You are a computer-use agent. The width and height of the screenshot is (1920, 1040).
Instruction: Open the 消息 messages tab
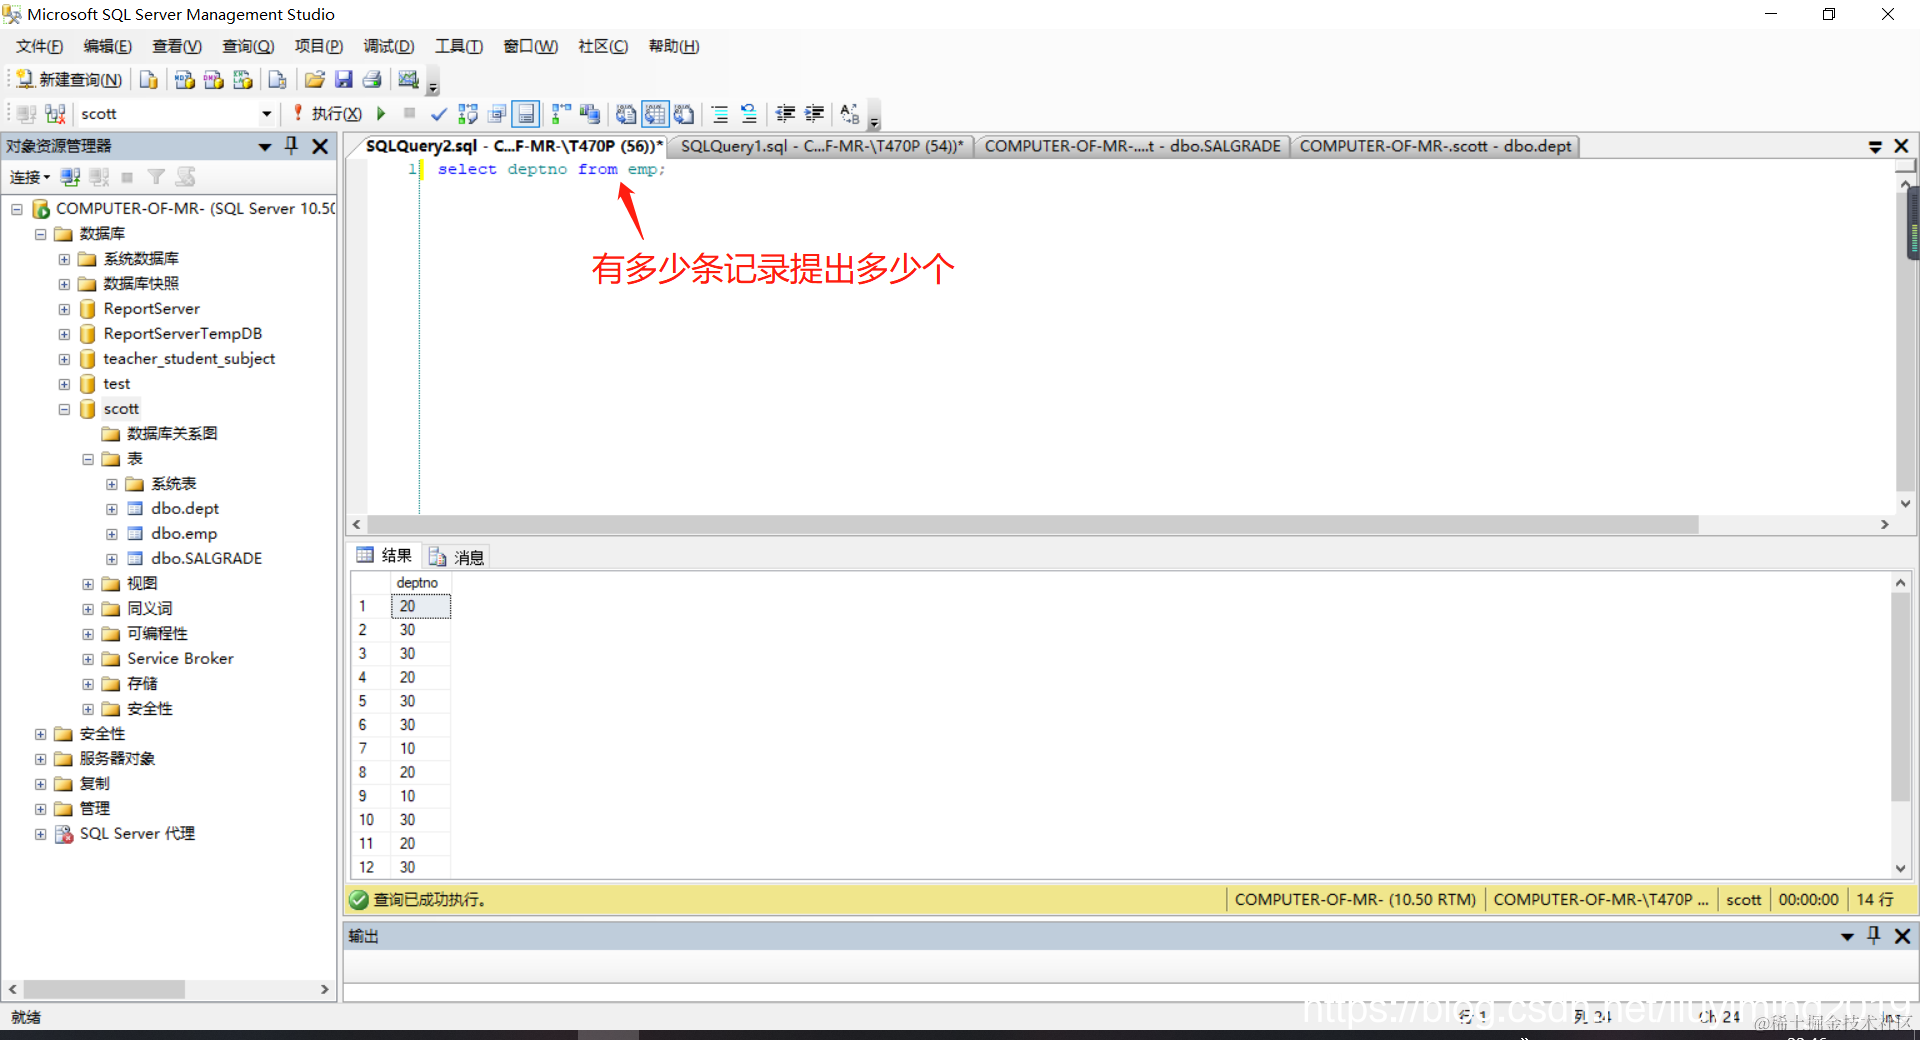[x=457, y=557]
